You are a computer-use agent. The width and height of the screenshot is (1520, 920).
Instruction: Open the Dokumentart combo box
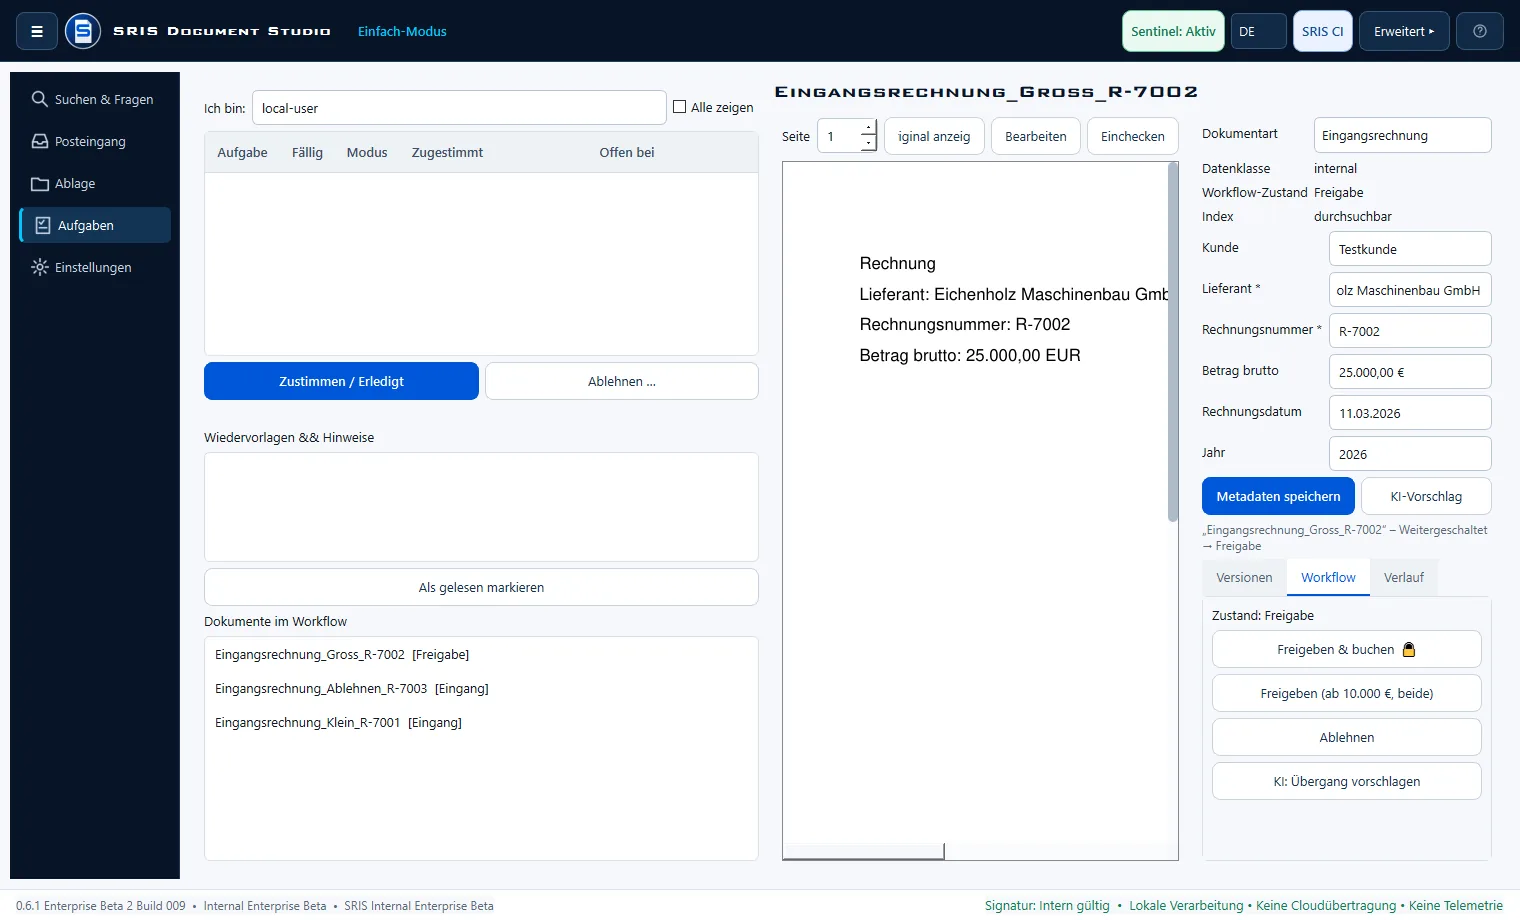coord(1402,135)
